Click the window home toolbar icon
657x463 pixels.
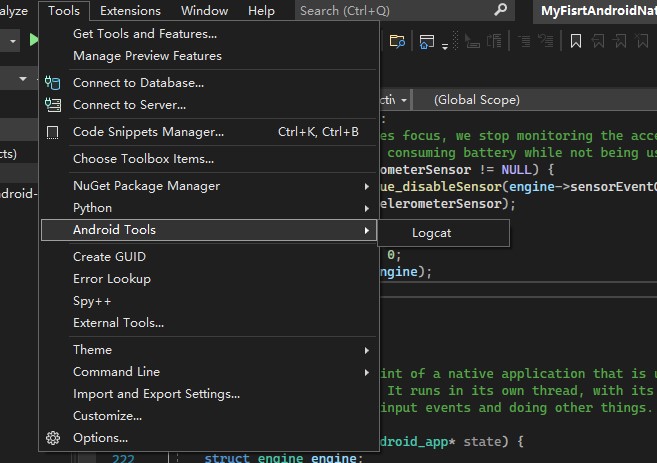coord(426,41)
